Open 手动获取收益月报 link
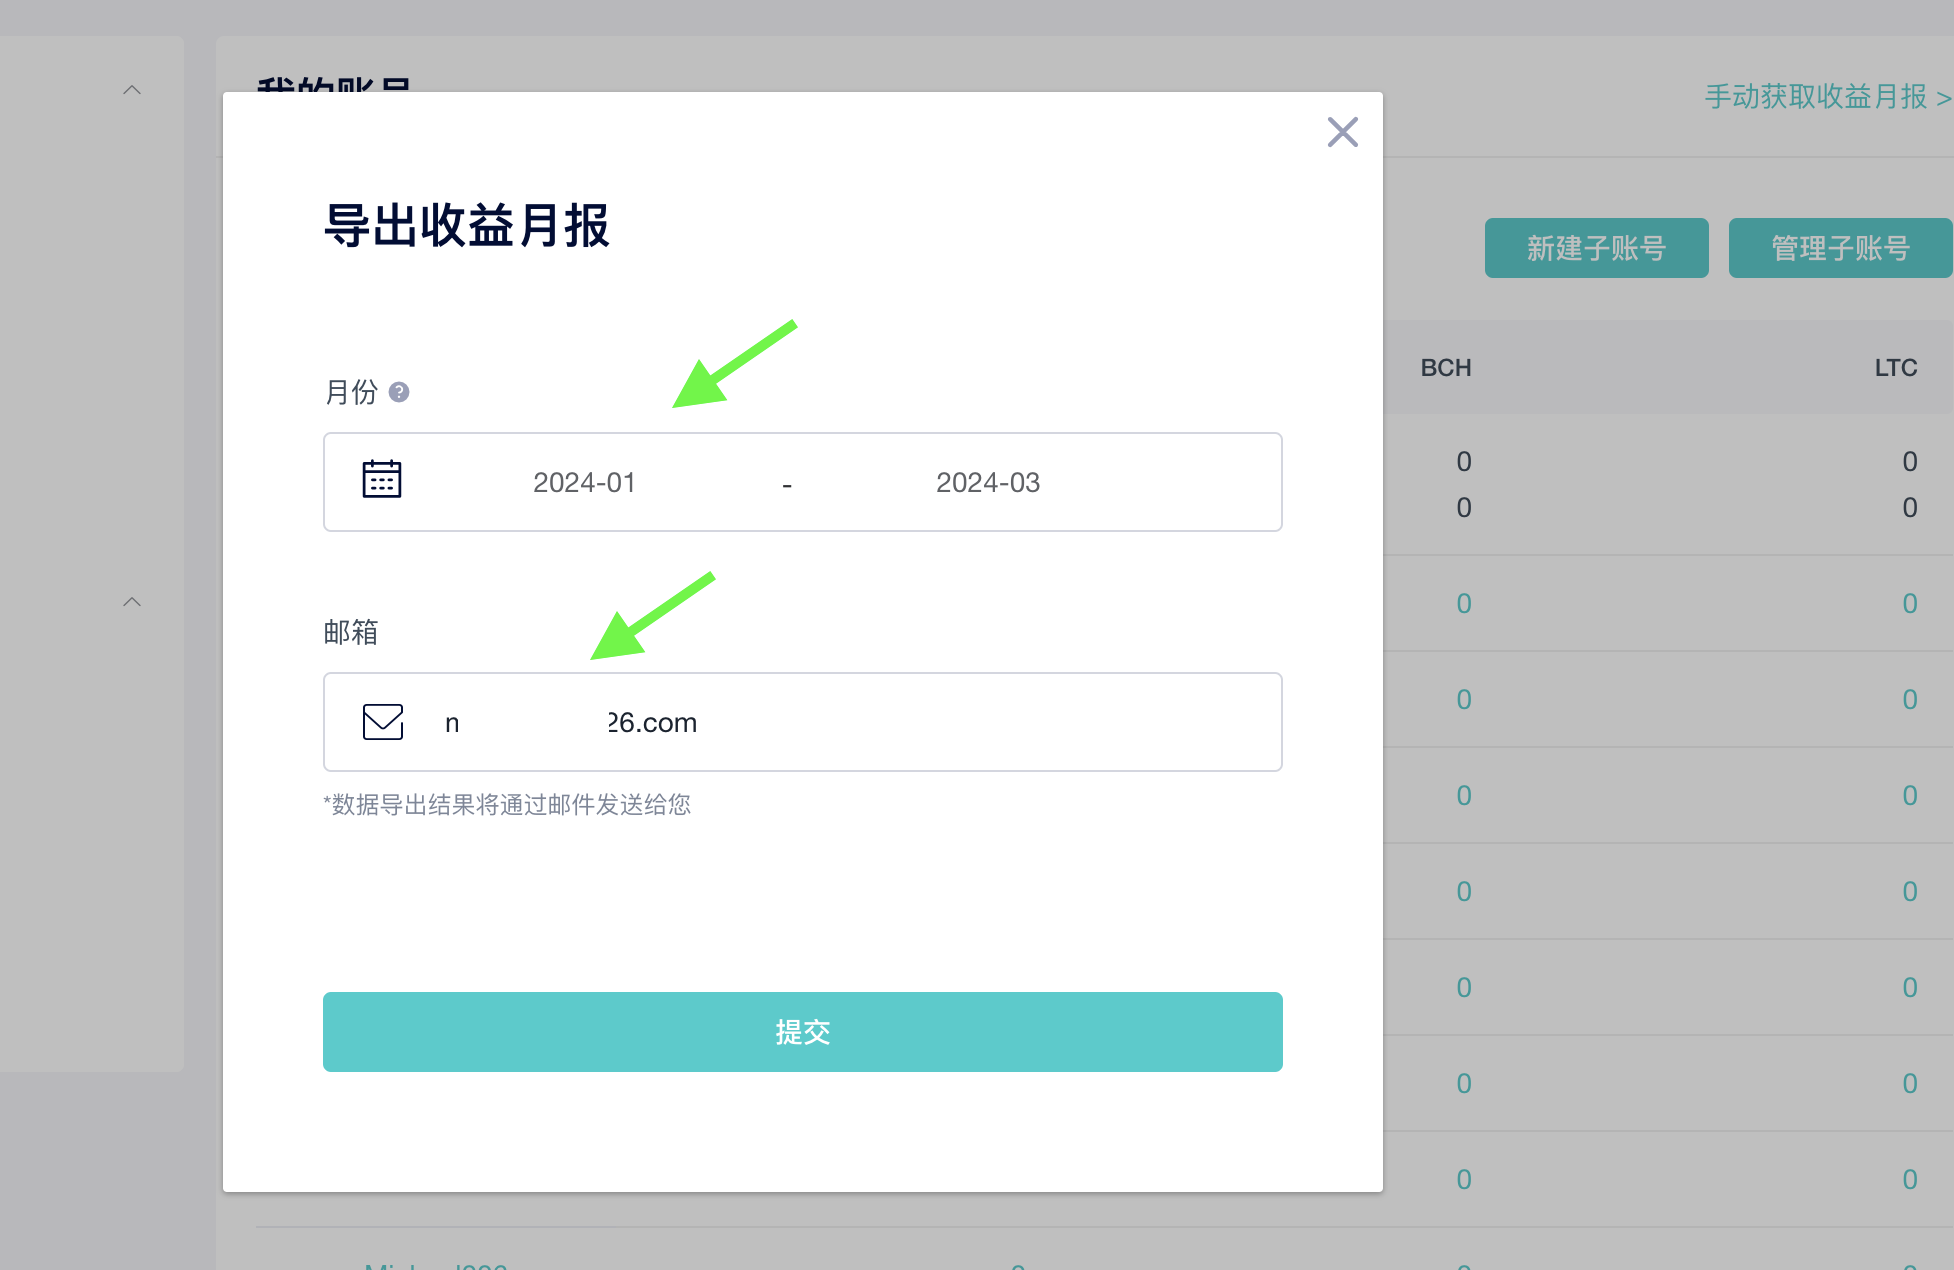Viewport: 1954px width, 1270px height. pos(1828,97)
